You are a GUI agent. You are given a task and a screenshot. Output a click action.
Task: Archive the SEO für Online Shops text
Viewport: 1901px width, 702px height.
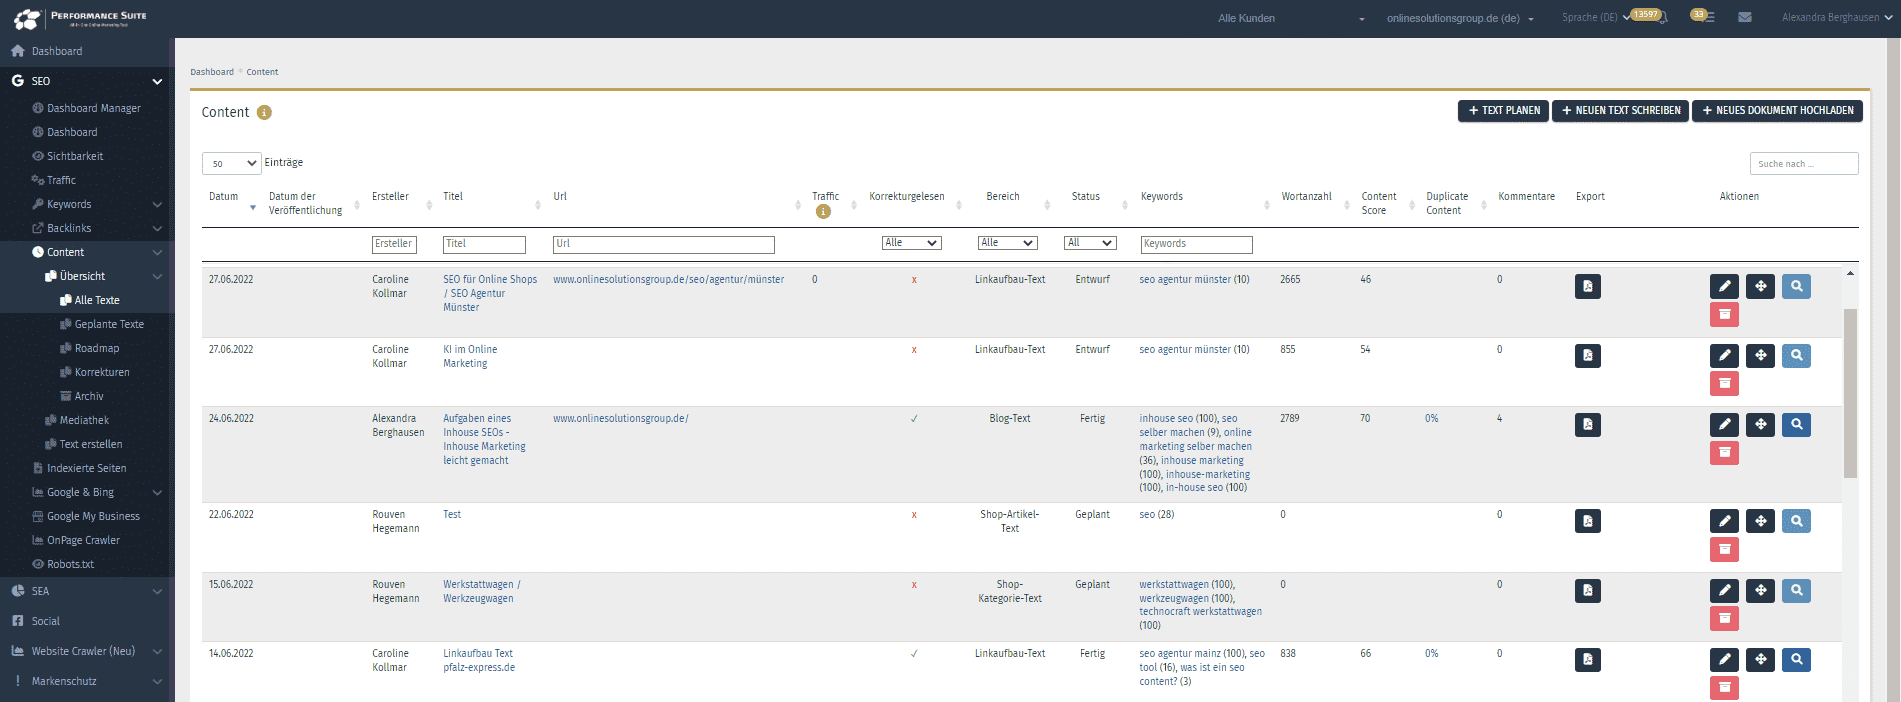pos(1725,315)
